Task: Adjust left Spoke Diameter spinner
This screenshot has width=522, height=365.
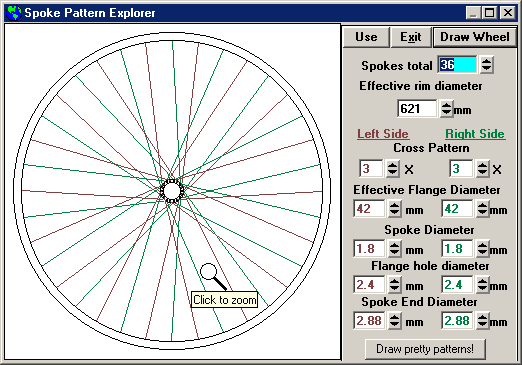Action: click(394, 249)
